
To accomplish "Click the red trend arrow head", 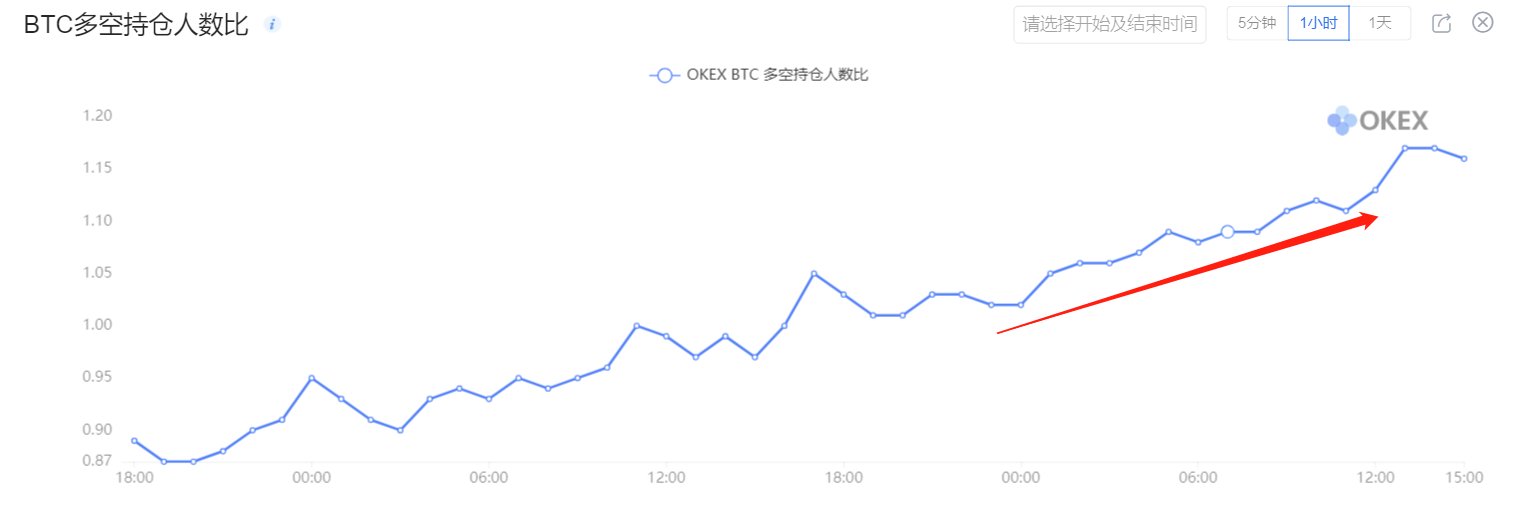I will 1366,221.
